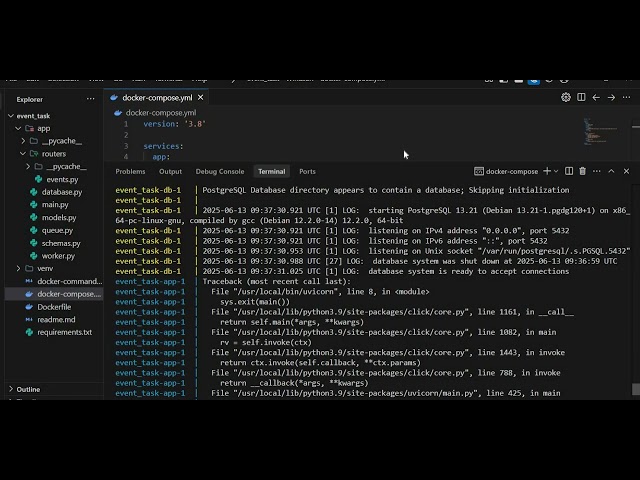Viewport: 640px width, 480px height.
Task: Click uvicorn/main.py line 425 path
Action: pyautogui.click(x=355, y=393)
